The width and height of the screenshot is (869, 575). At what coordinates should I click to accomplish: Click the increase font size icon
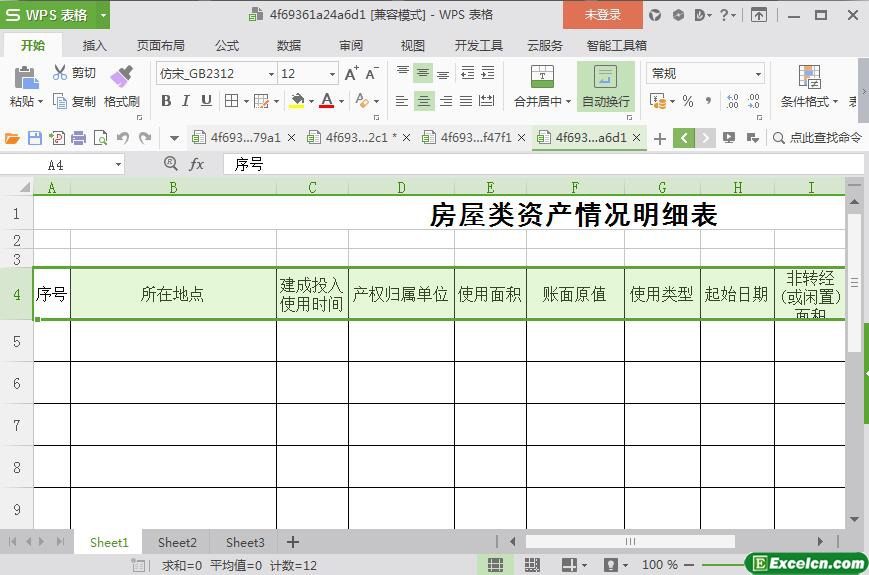tap(351, 74)
